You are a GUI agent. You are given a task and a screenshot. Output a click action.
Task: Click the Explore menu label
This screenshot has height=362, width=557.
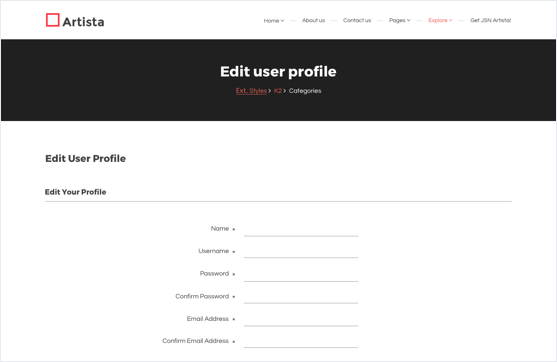click(x=438, y=20)
